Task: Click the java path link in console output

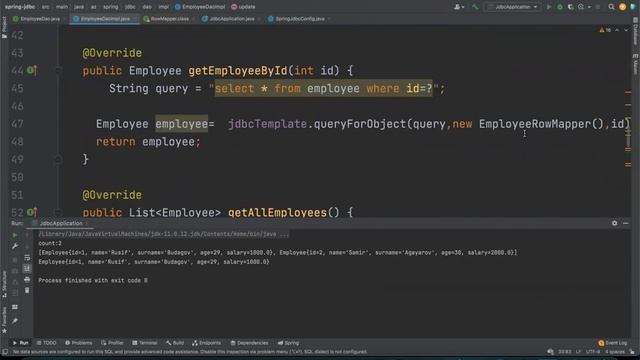Action: coord(163,234)
